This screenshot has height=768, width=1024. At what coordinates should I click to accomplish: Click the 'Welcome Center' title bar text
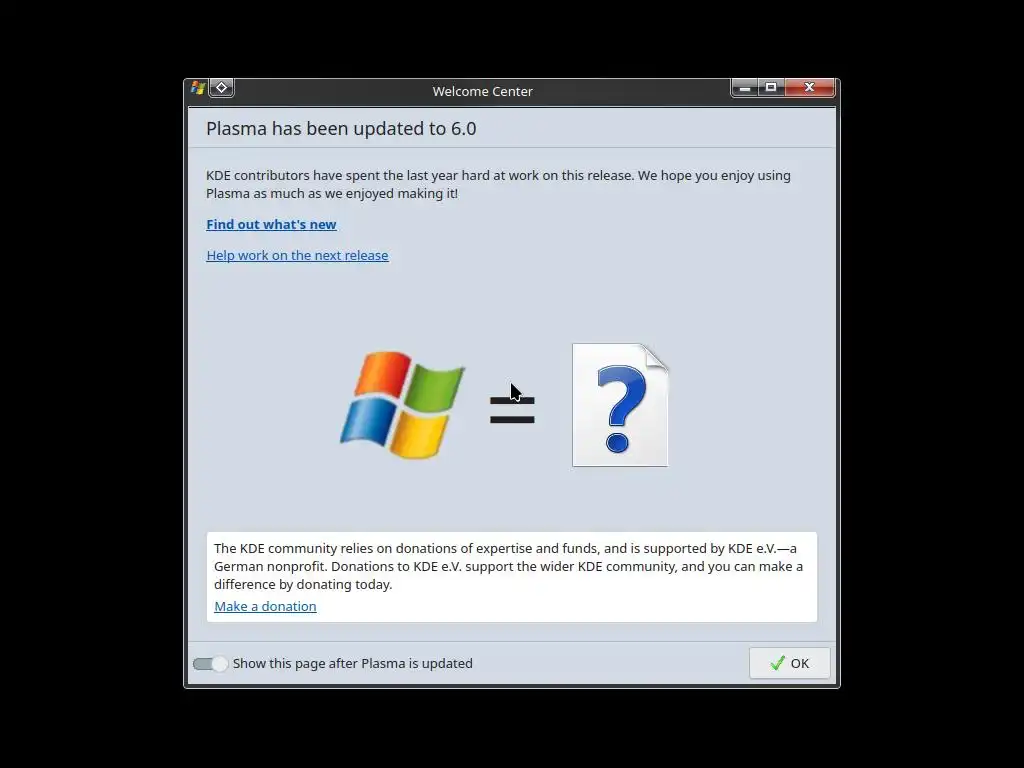click(483, 91)
